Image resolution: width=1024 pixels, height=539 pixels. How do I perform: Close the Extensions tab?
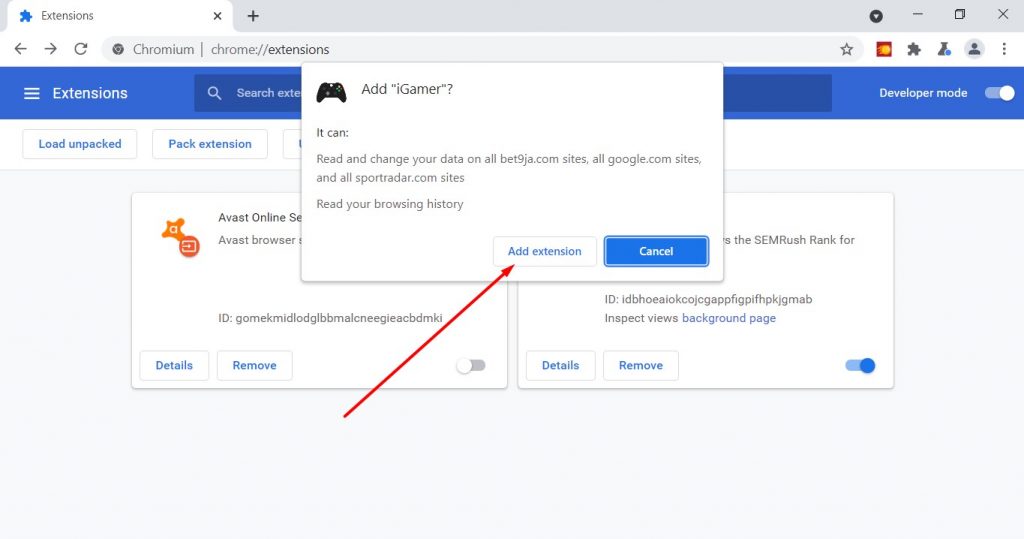coord(217,16)
